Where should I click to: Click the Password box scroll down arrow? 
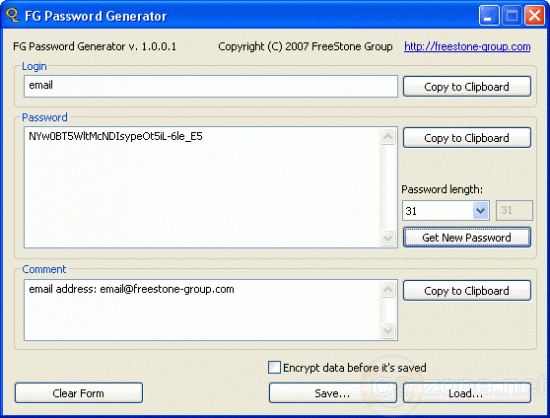coord(388,238)
